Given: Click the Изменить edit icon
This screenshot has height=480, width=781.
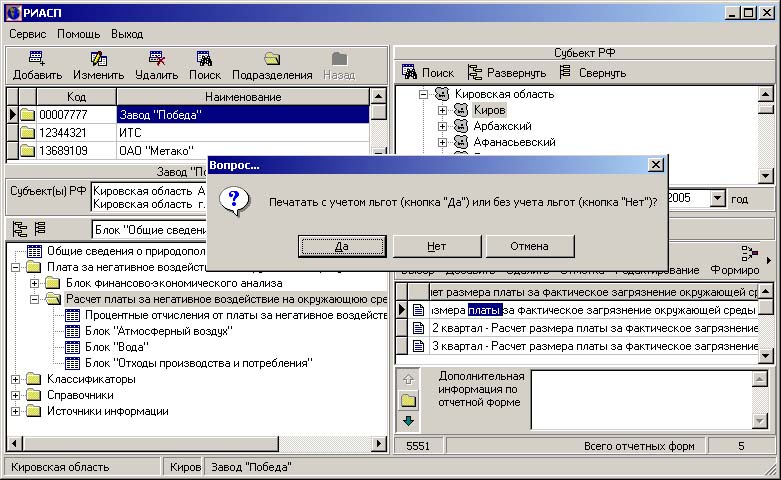Looking at the screenshot, I should [98, 59].
